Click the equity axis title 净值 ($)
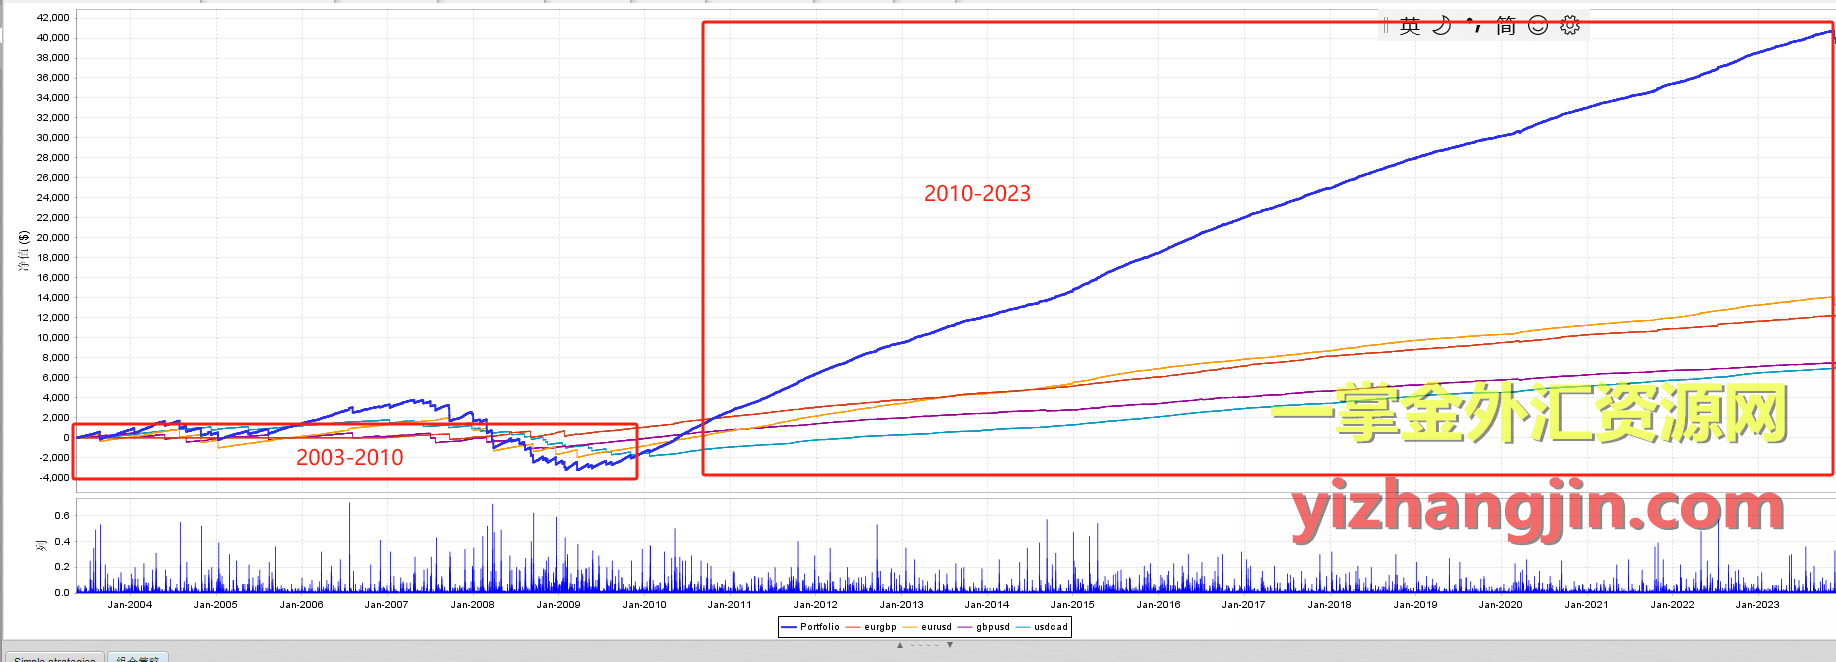 pyautogui.click(x=24, y=251)
